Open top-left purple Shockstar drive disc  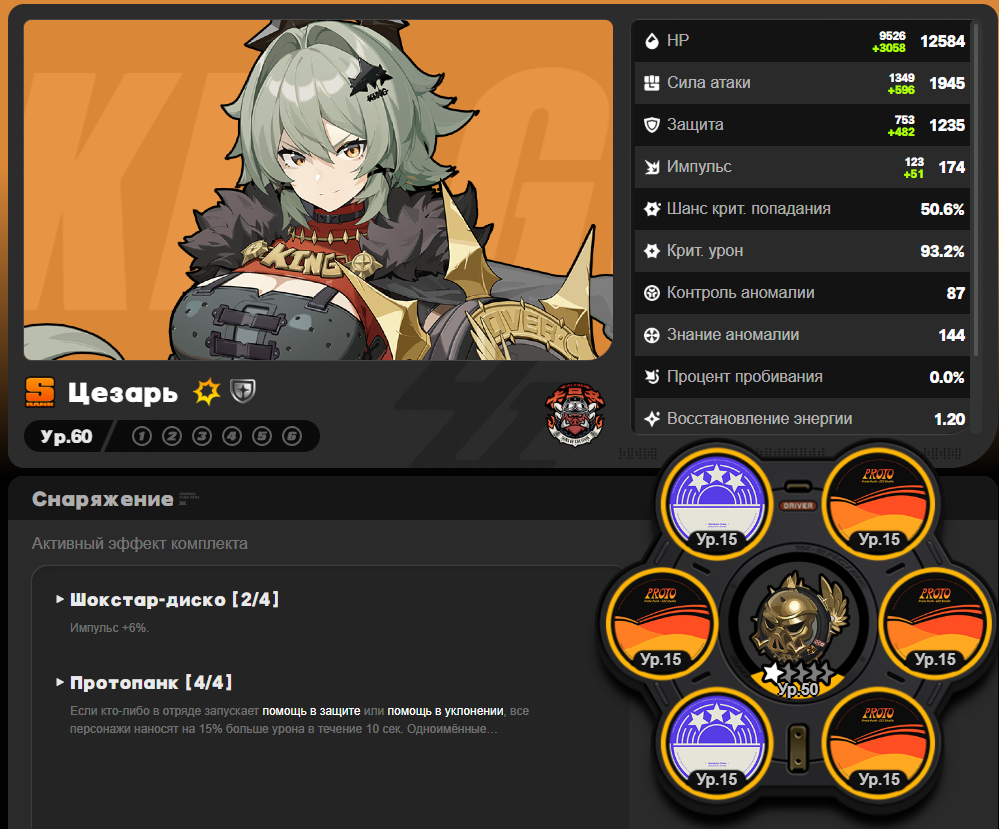[x=717, y=502]
